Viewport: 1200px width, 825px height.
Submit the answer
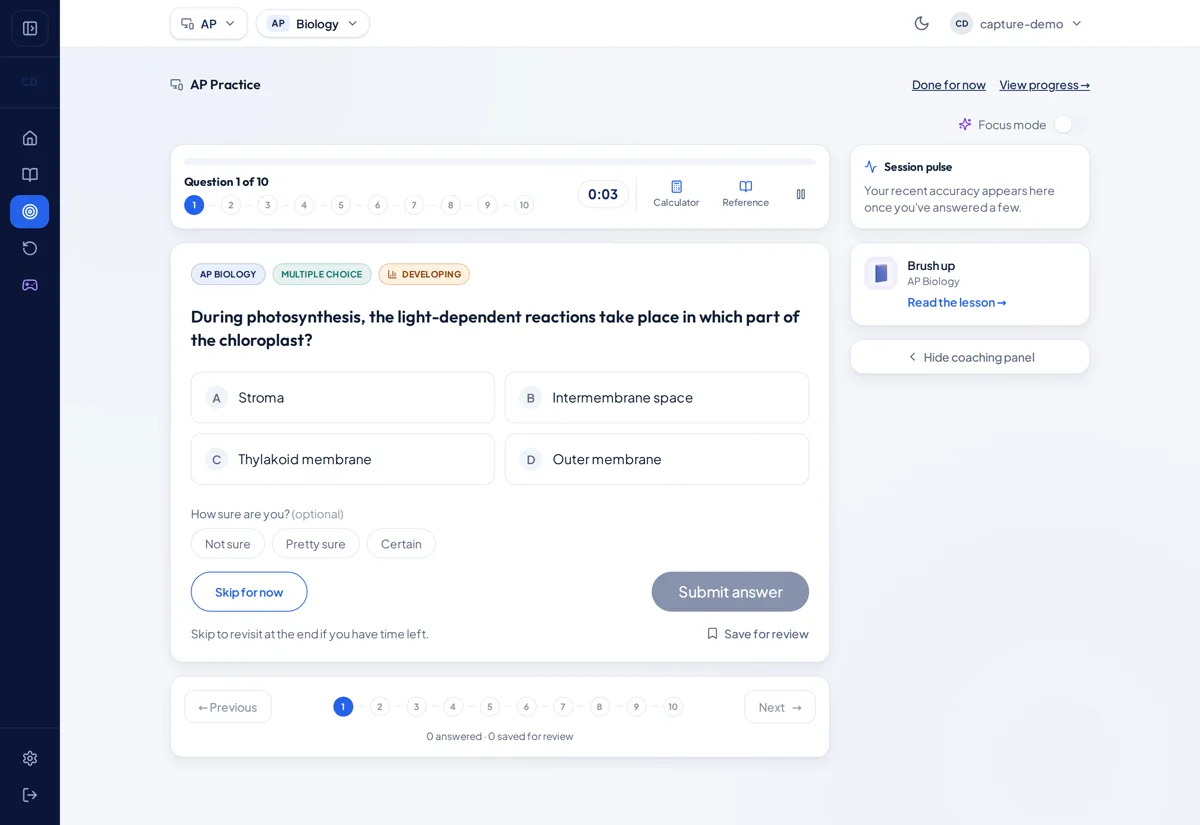pyautogui.click(x=730, y=592)
